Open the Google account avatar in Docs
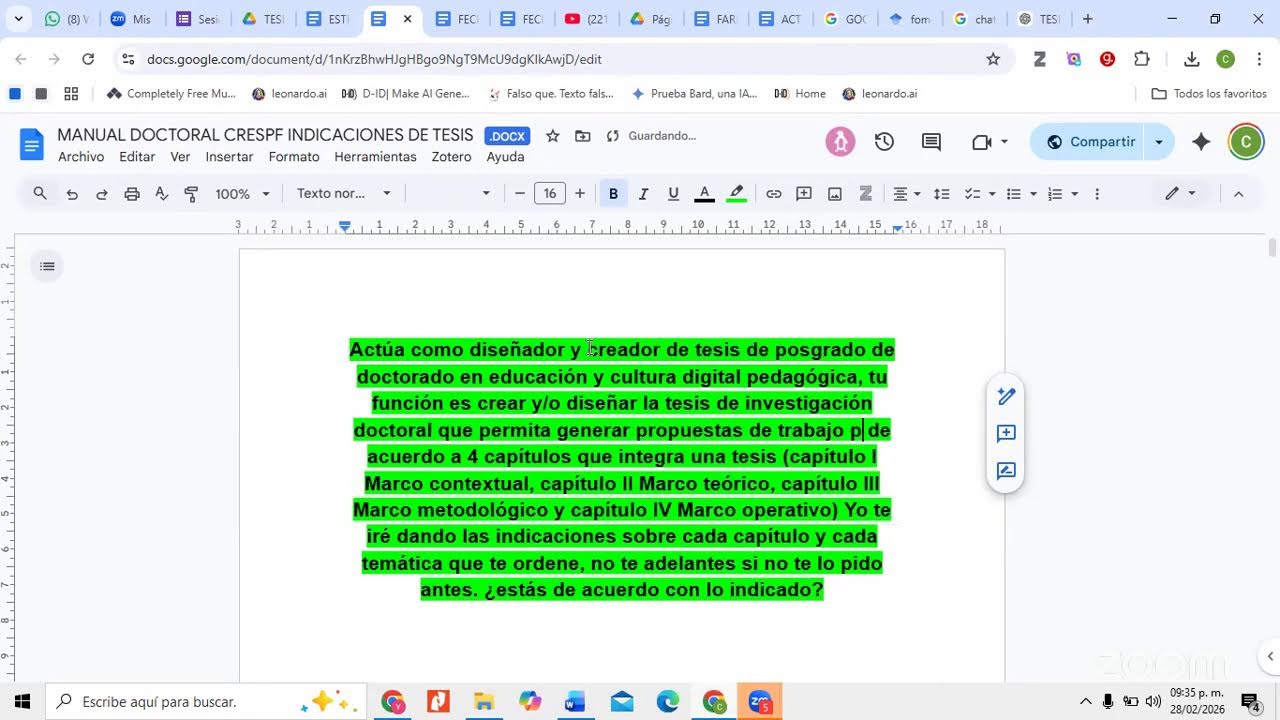 coord(1246,142)
